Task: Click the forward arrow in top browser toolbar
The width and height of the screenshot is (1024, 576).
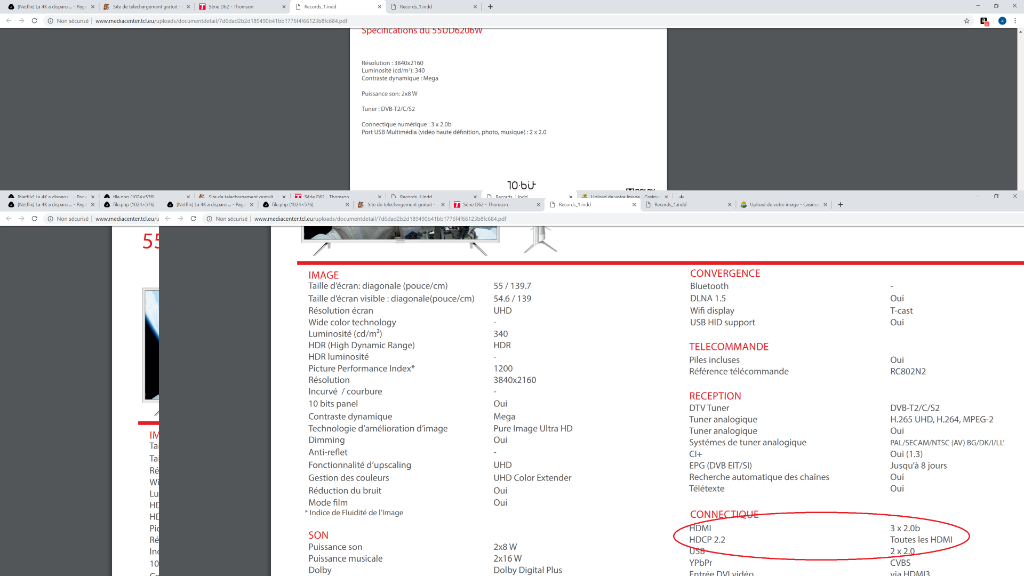Action: pyautogui.click(x=22, y=20)
